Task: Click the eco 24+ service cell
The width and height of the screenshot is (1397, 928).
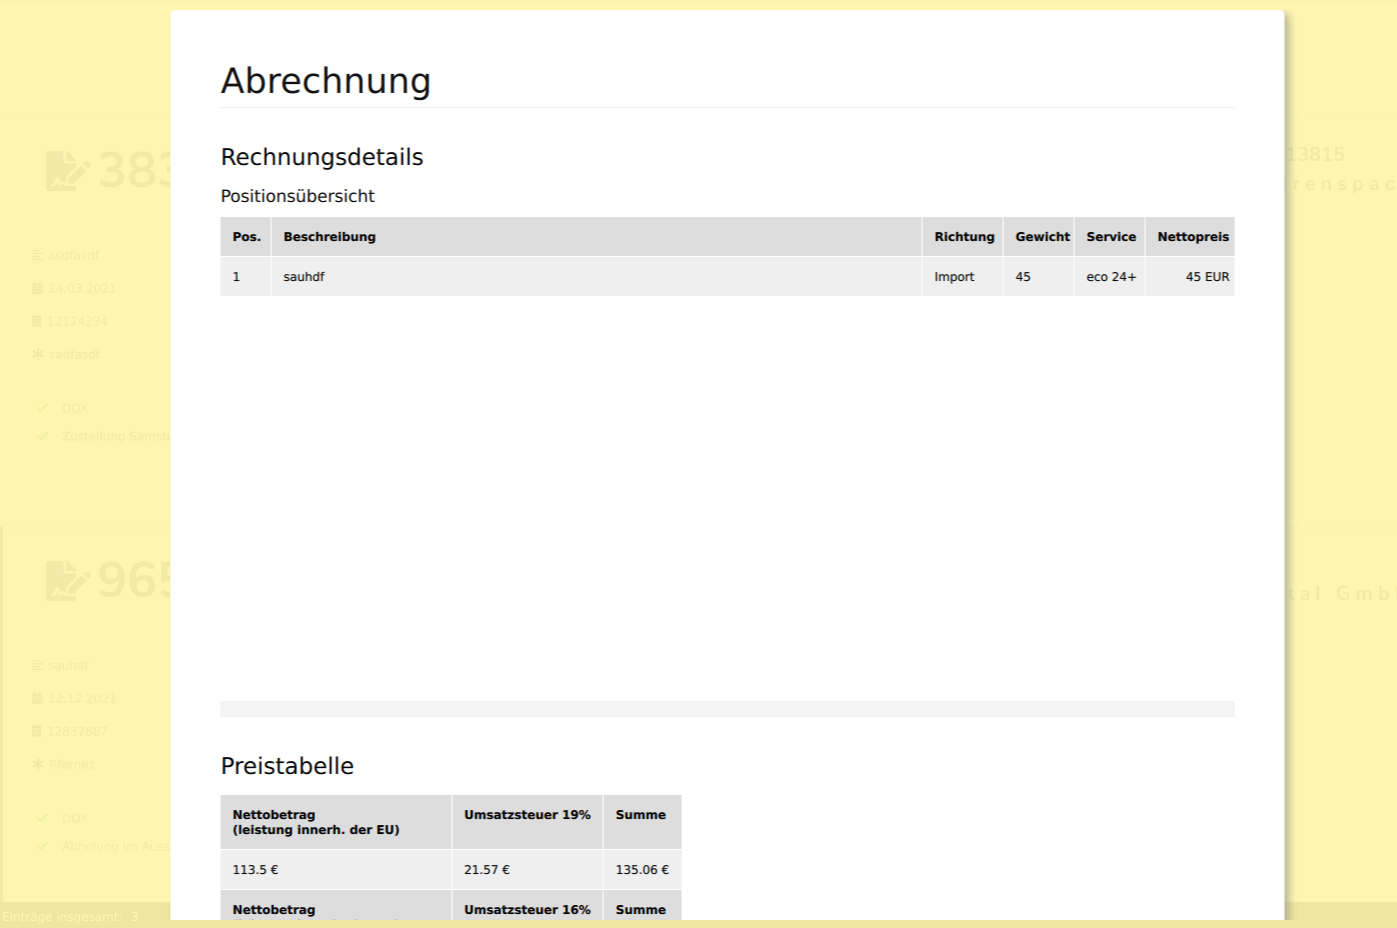Action: [x=1110, y=277]
